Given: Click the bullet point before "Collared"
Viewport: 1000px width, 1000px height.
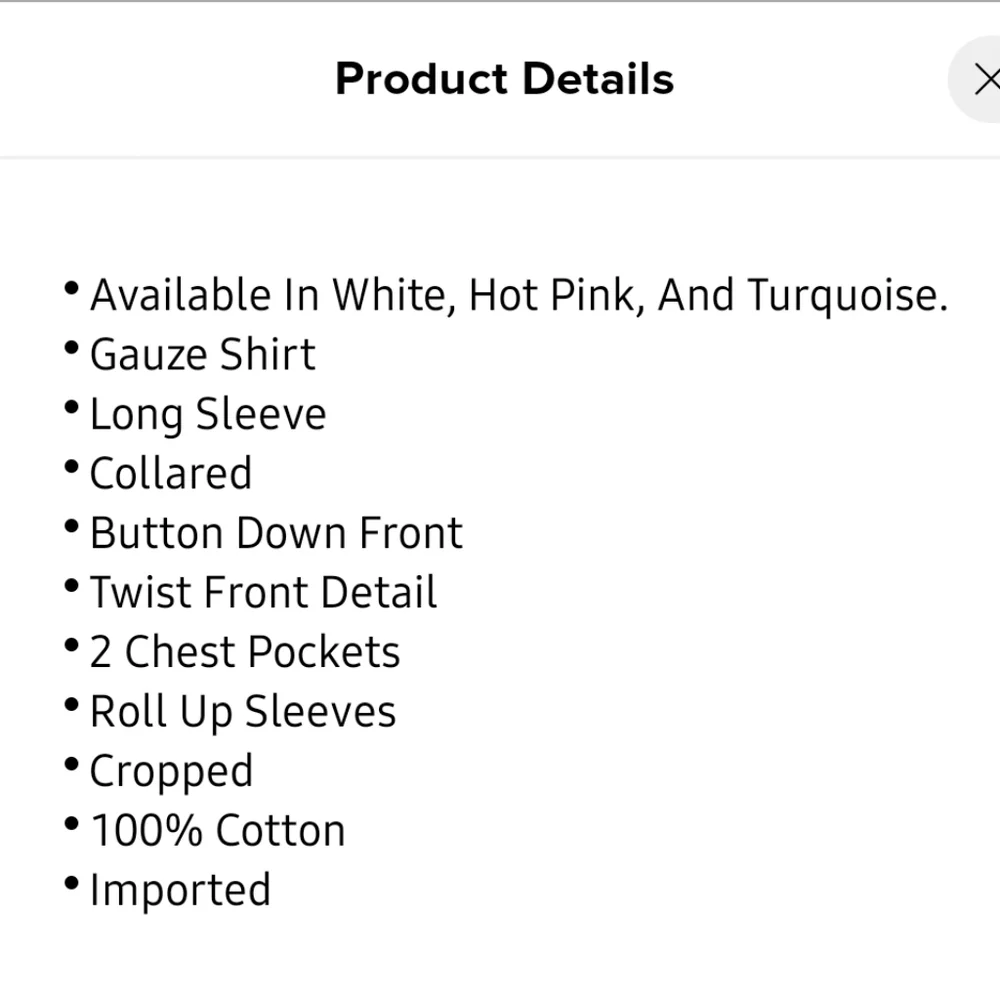Looking at the screenshot, I should point(71,468).
